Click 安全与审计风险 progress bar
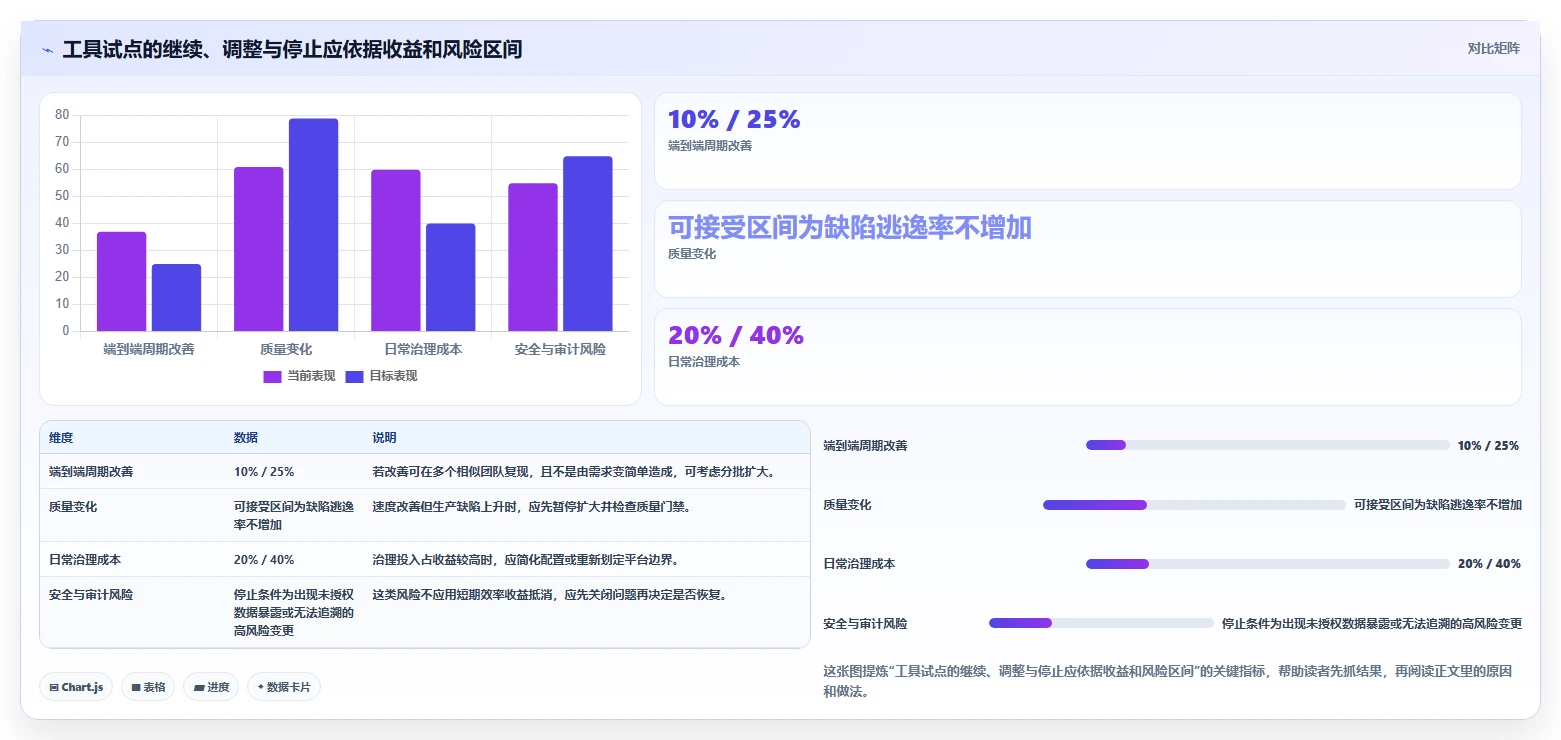 [1101, 623]
